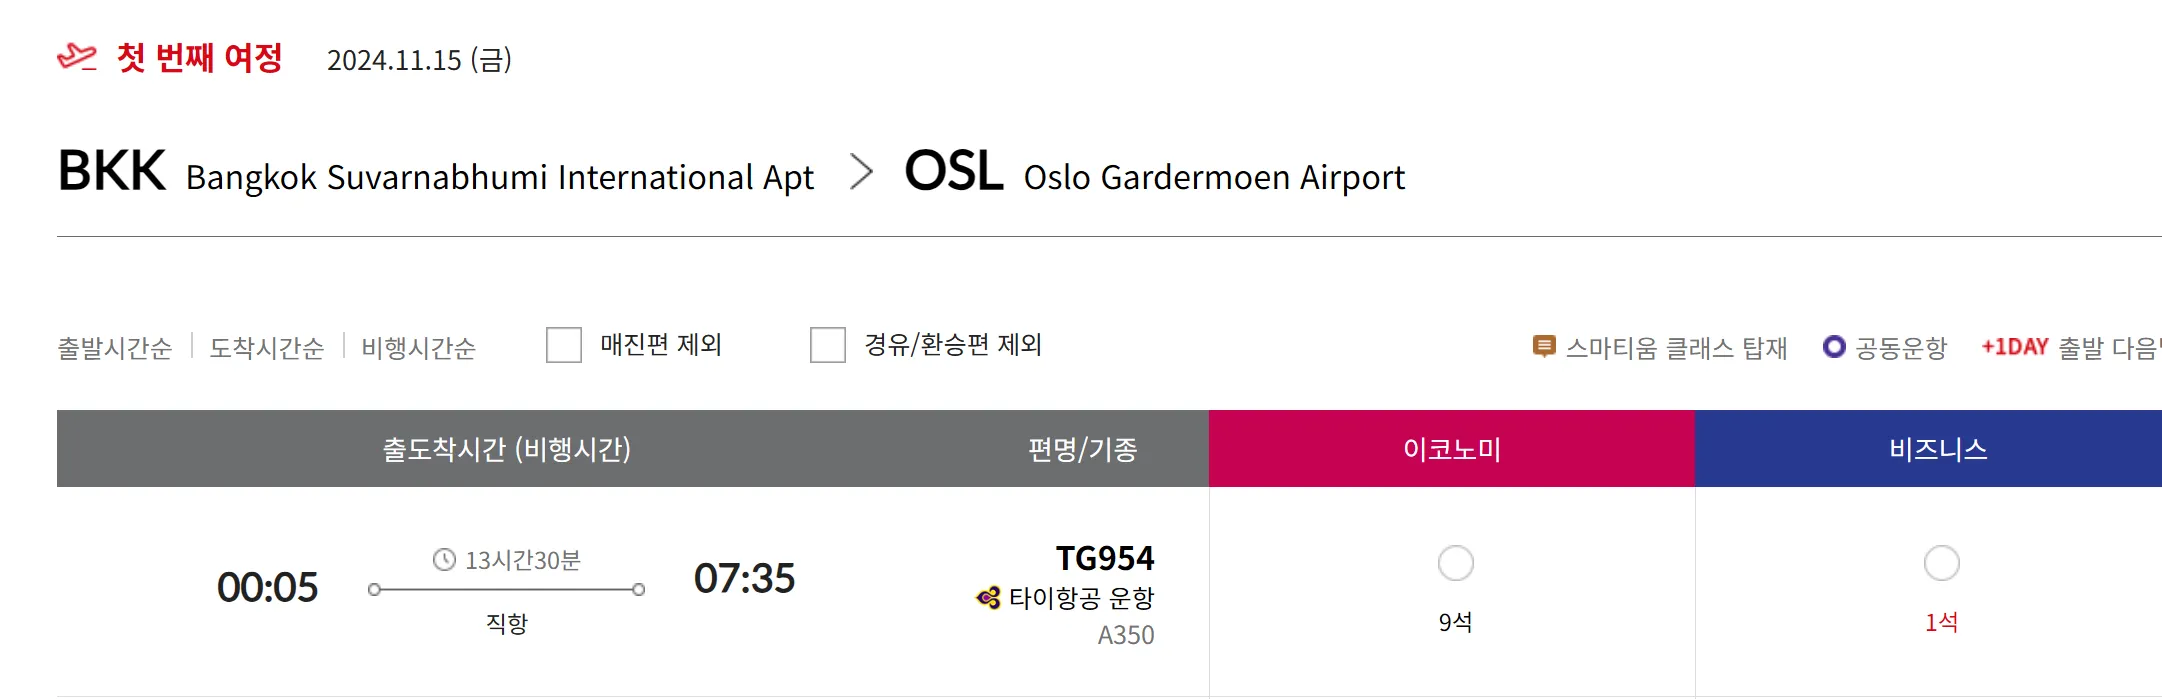Click the 출도착시간 (비행시간) column header

(507, 449)
